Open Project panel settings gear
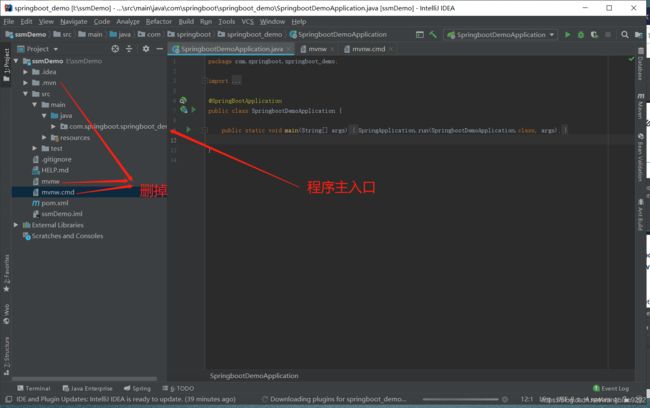Image resolution: width=650 pixels, height=408 pixels. 146,49
